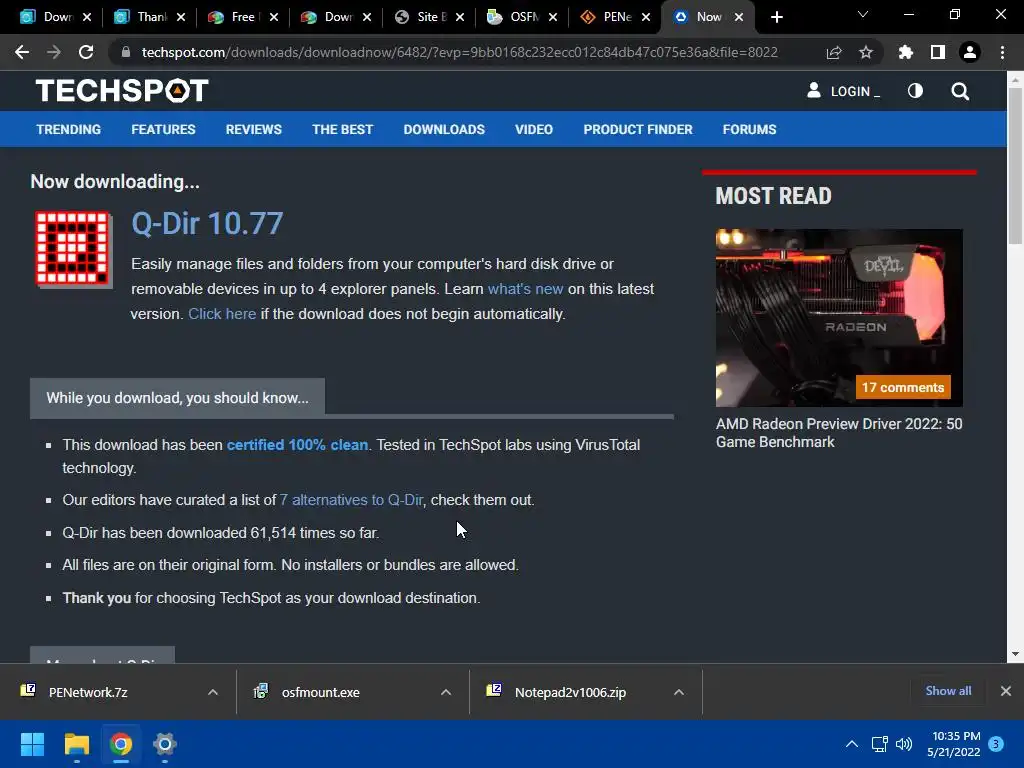Screen dimensions: 1024x768
Task: Expand options for Notepad2v1006.zip download
Action: [679, 692]
